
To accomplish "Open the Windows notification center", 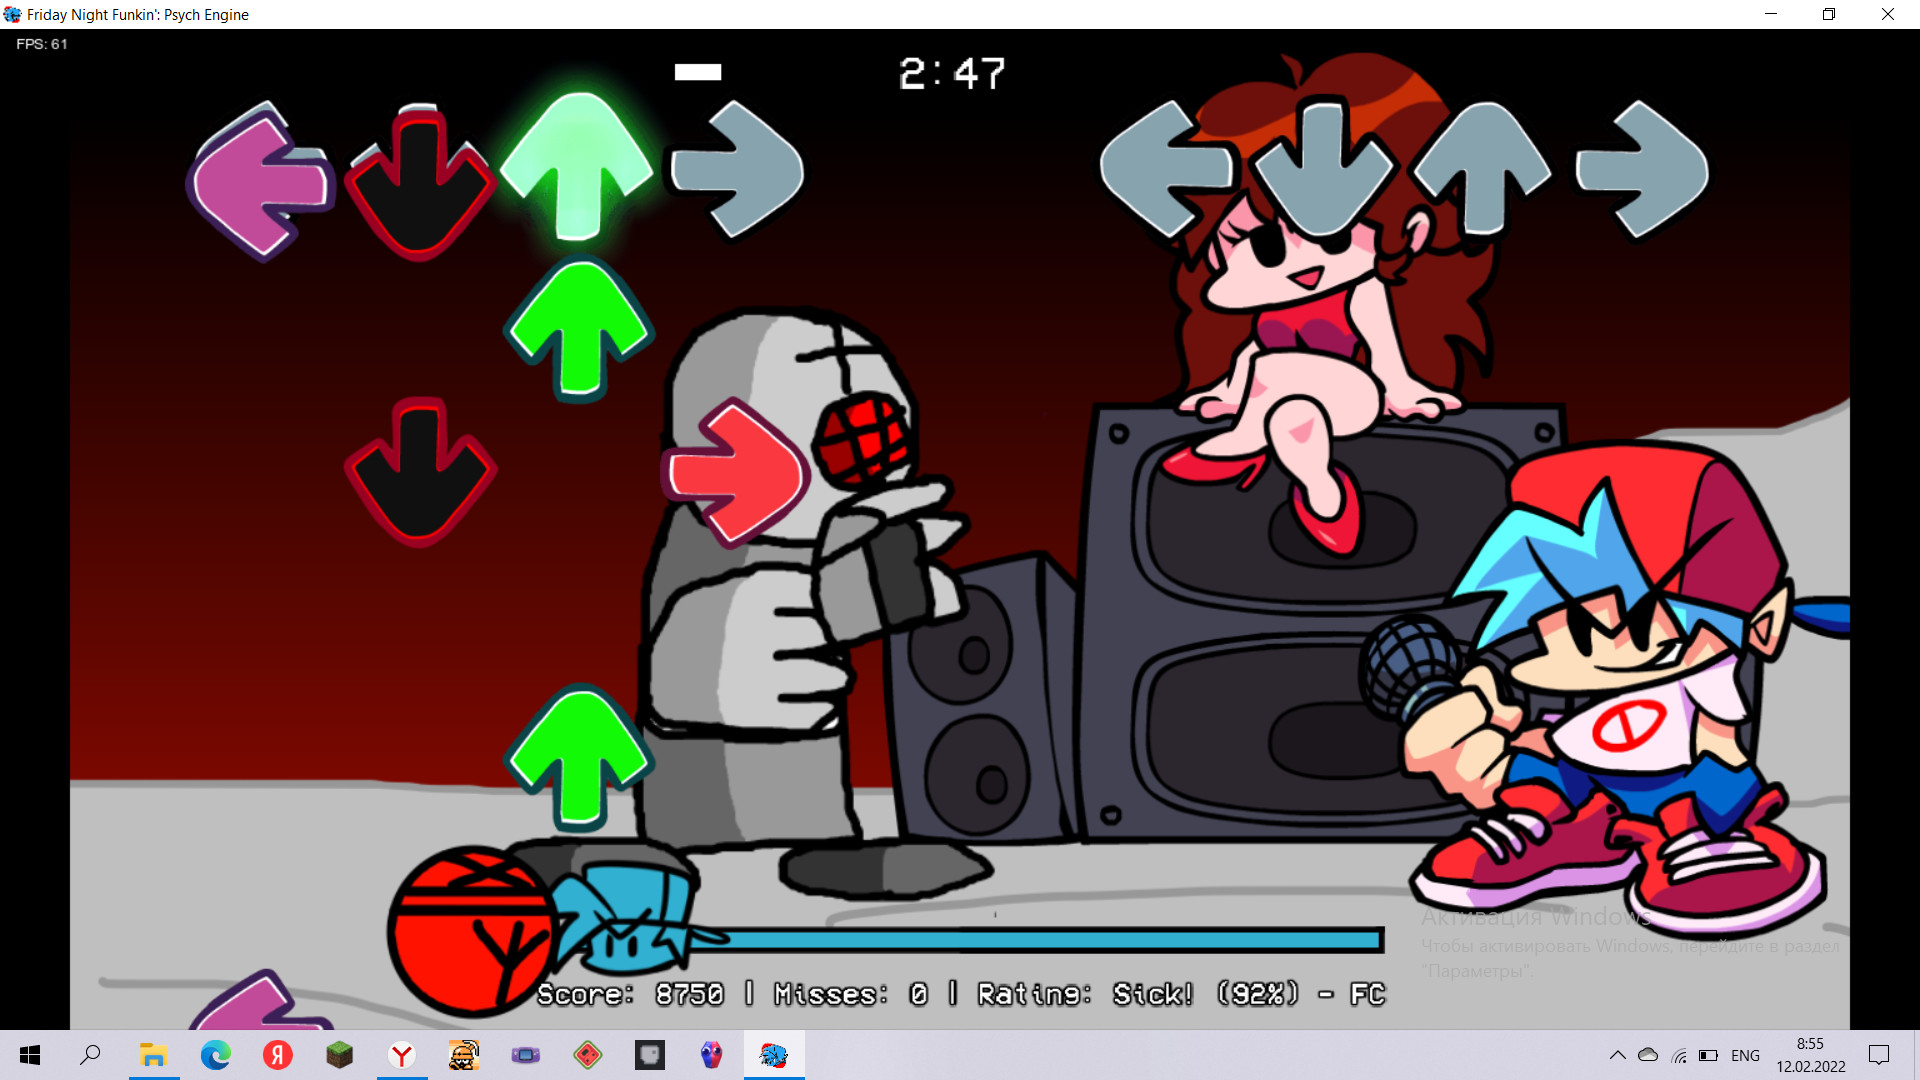I will (1879, 1055).
